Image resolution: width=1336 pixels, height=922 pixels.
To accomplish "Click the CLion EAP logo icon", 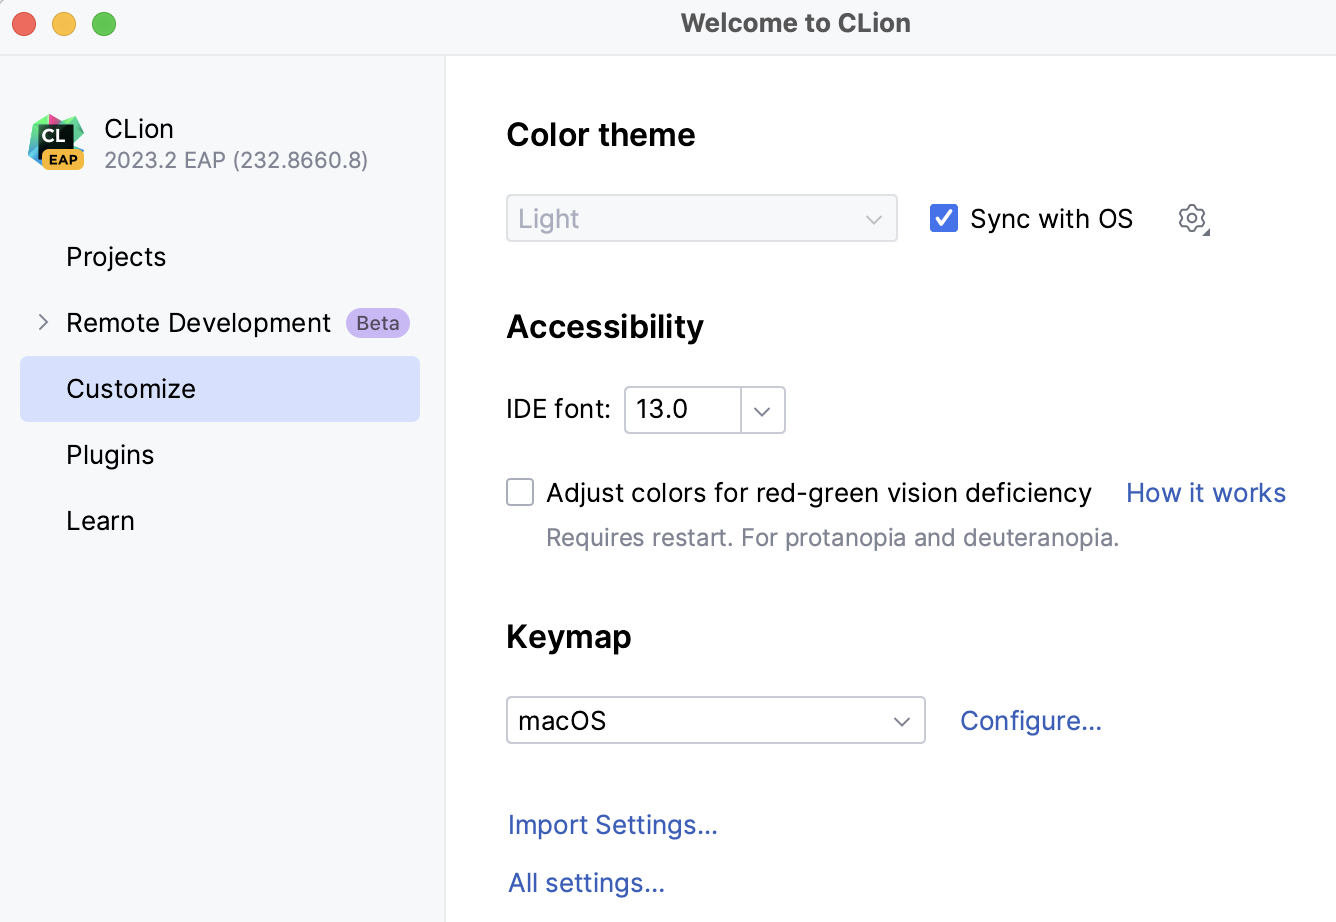I will (x=56, y=143).
